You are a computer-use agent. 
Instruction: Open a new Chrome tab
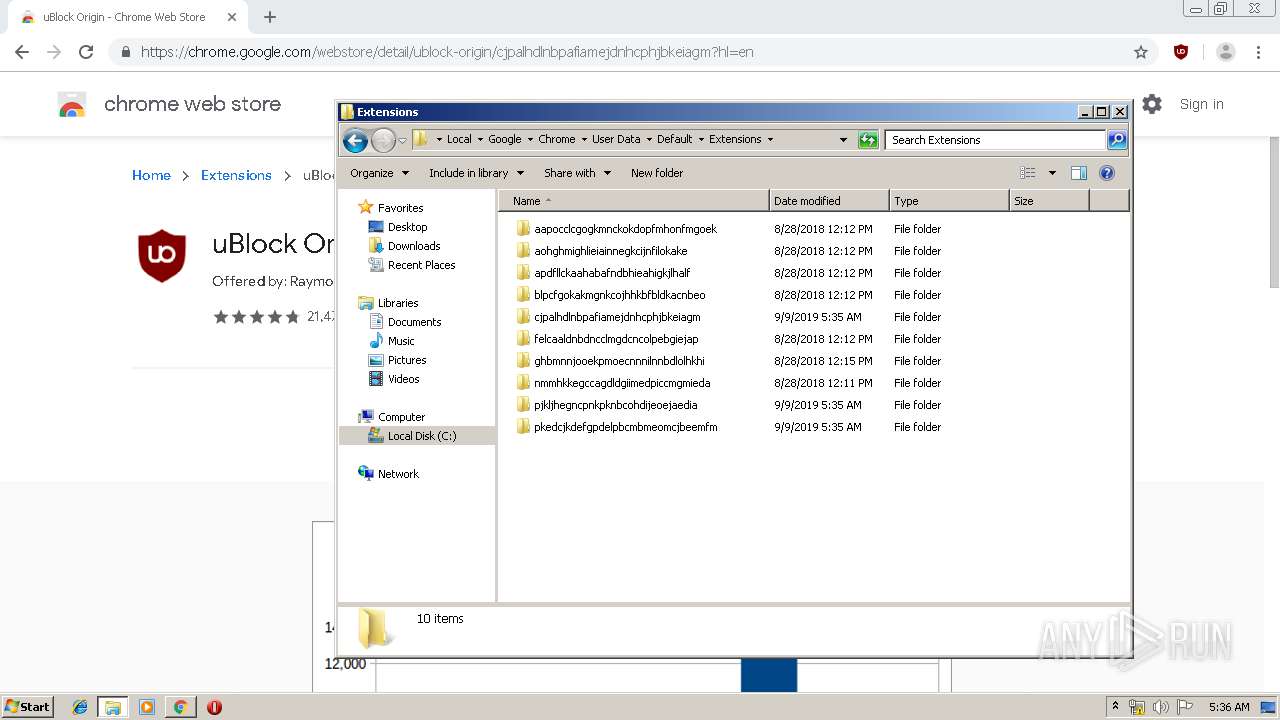pyautogui.click(x=270, y=17)
